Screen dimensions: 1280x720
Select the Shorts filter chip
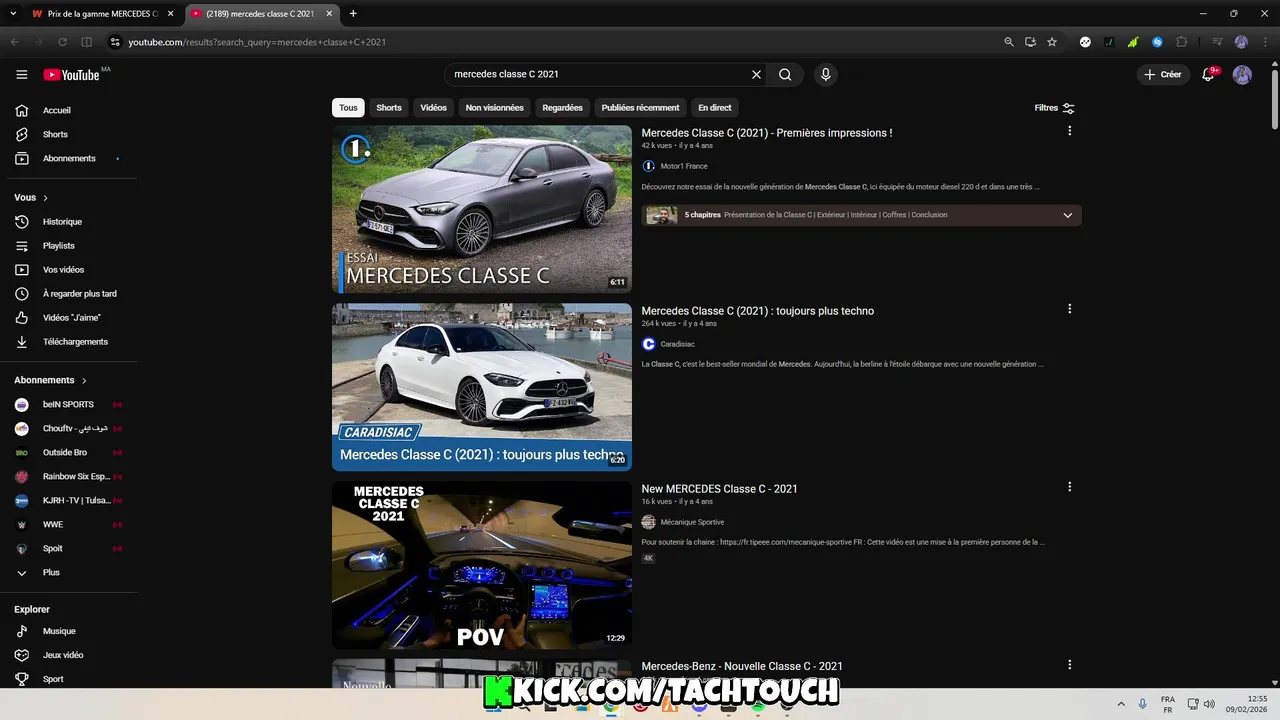point(389,107)
